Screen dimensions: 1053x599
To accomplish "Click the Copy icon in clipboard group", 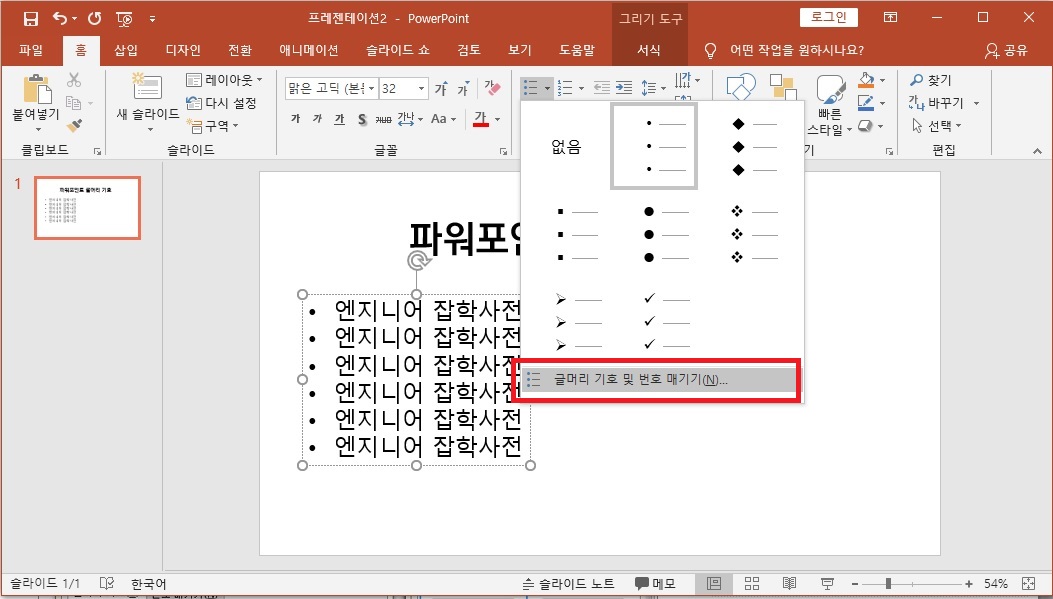I will (x=74, y=103).
